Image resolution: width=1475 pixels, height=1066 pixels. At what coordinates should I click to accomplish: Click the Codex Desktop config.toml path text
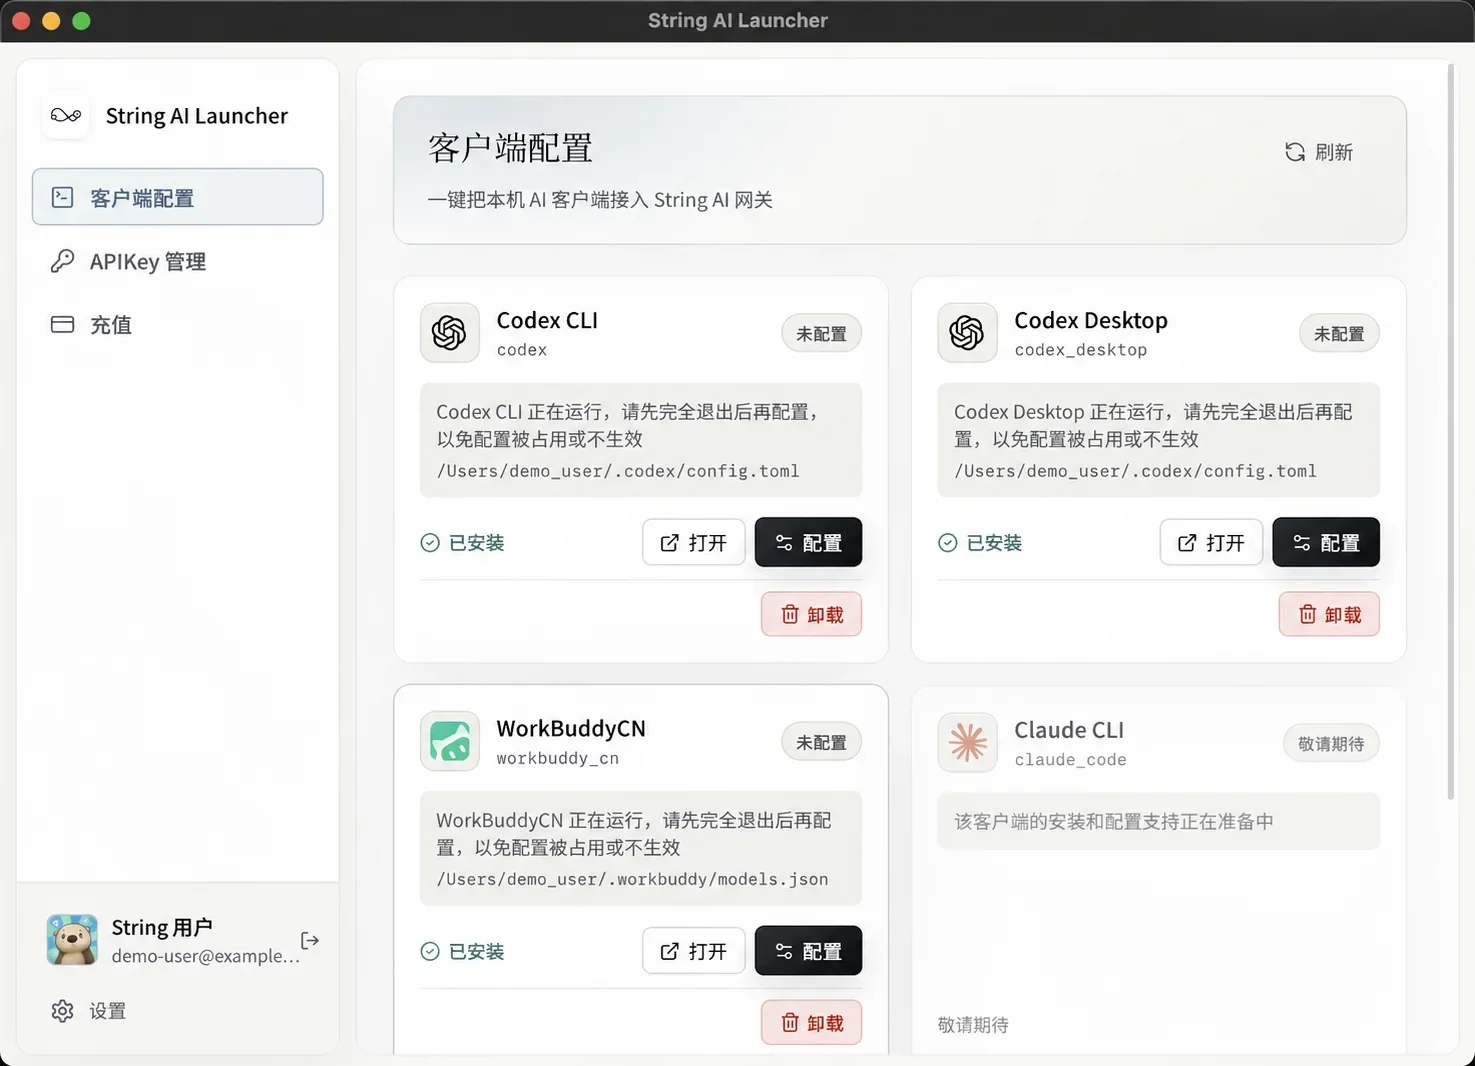pyautogui.click(x=1135, y=471)
